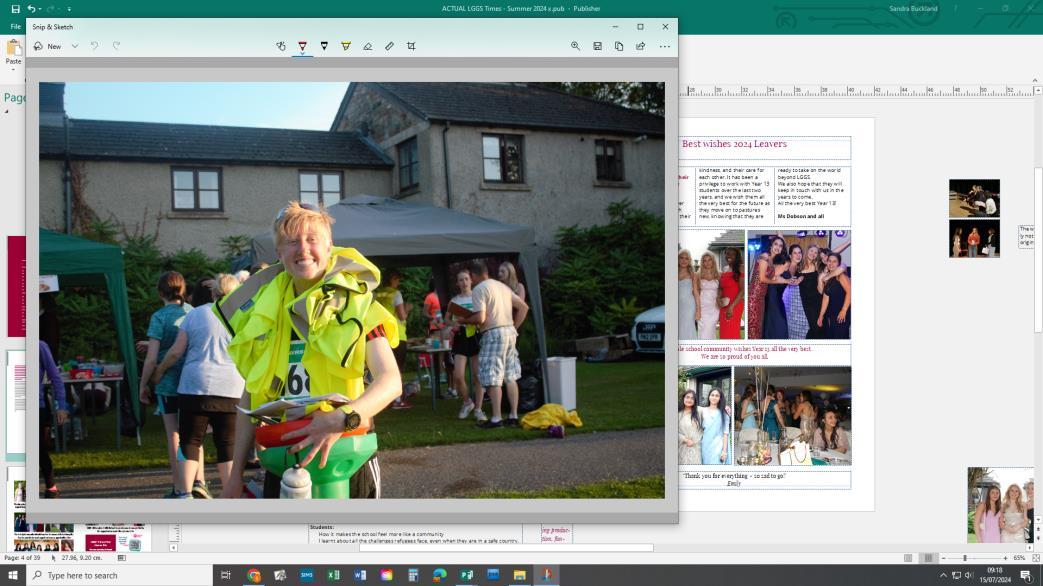
Task: Open the Publisher File tab
Action: (x=15, y=27)
